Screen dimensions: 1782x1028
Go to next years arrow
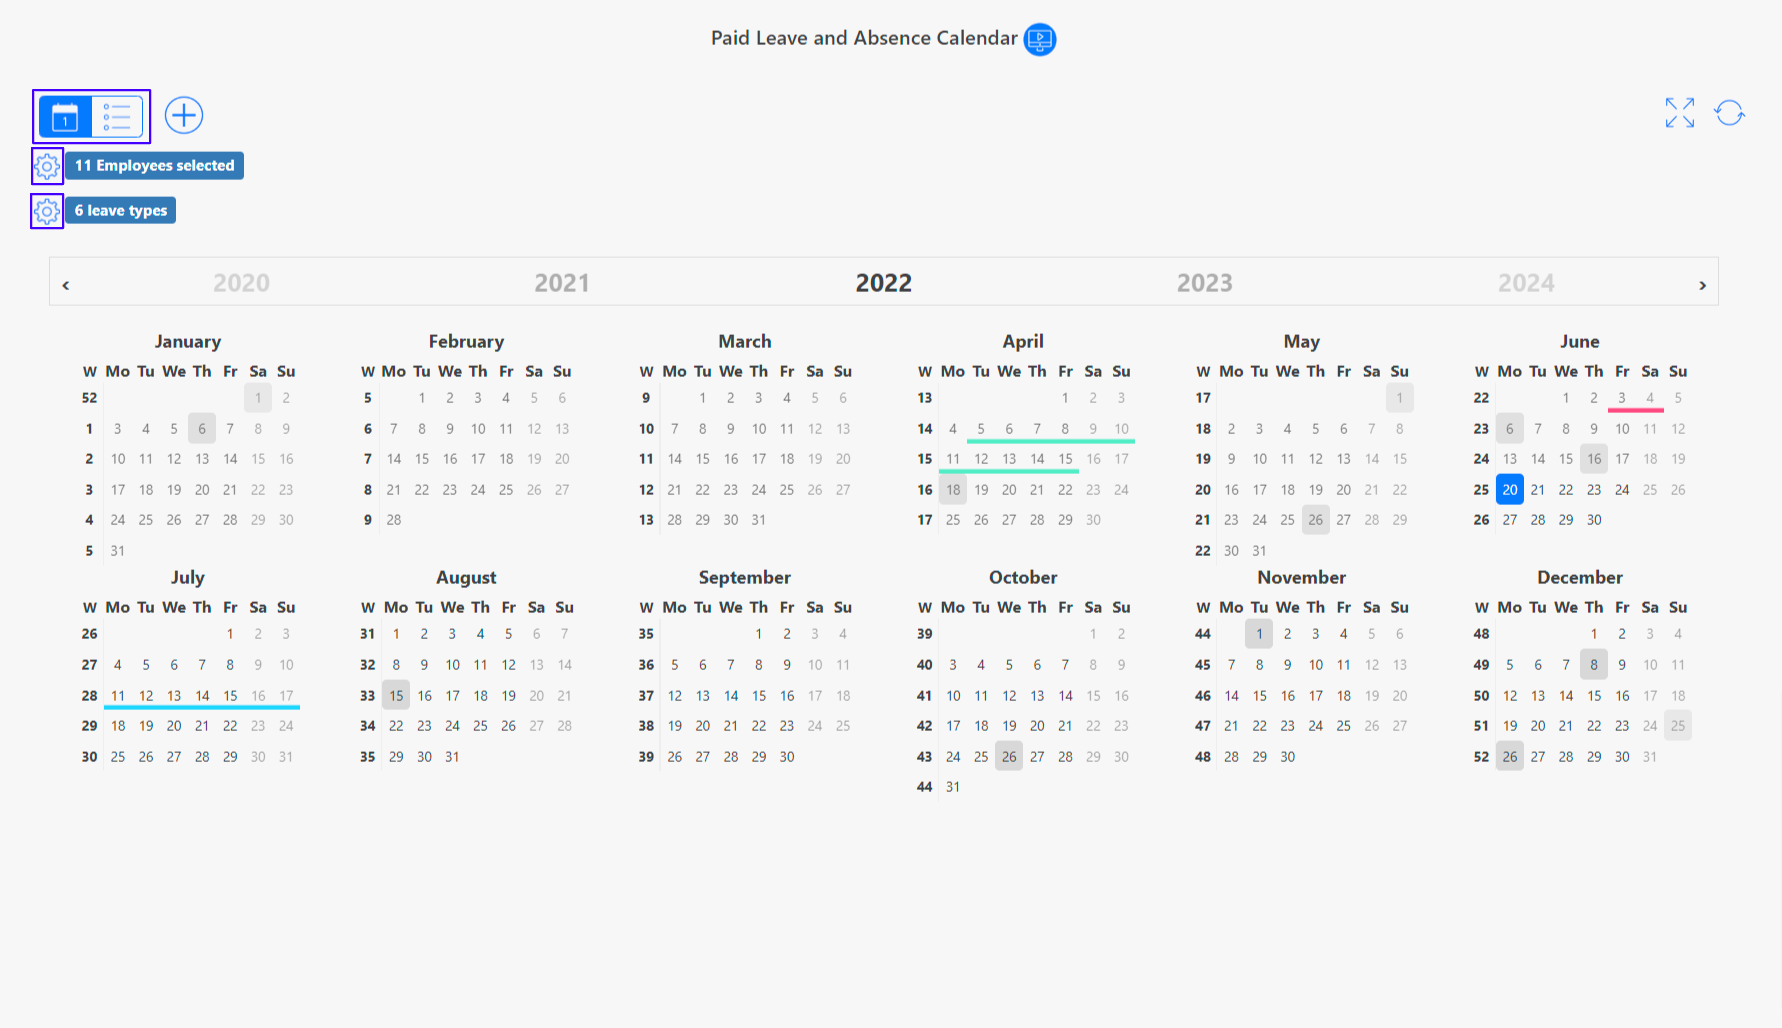(1702, 285)
